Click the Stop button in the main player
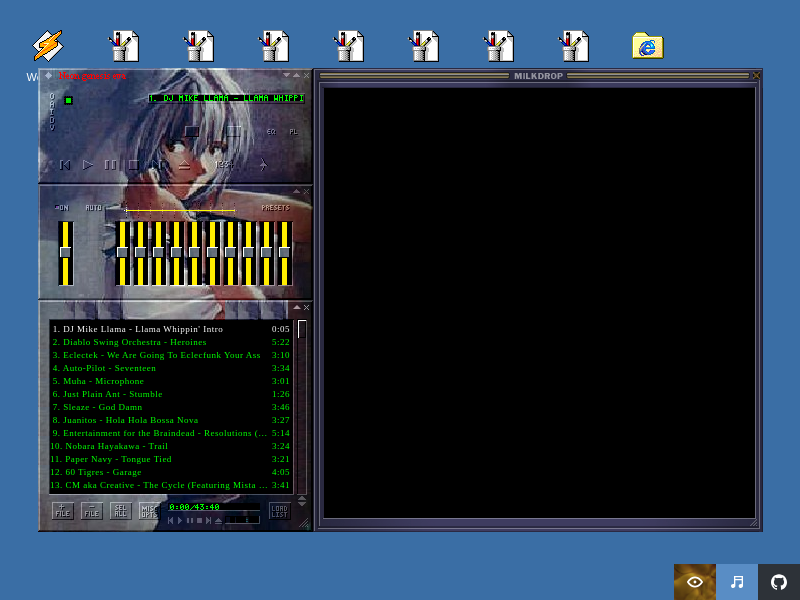This screenshot has width=800, height=600. (x=133, y=165)
